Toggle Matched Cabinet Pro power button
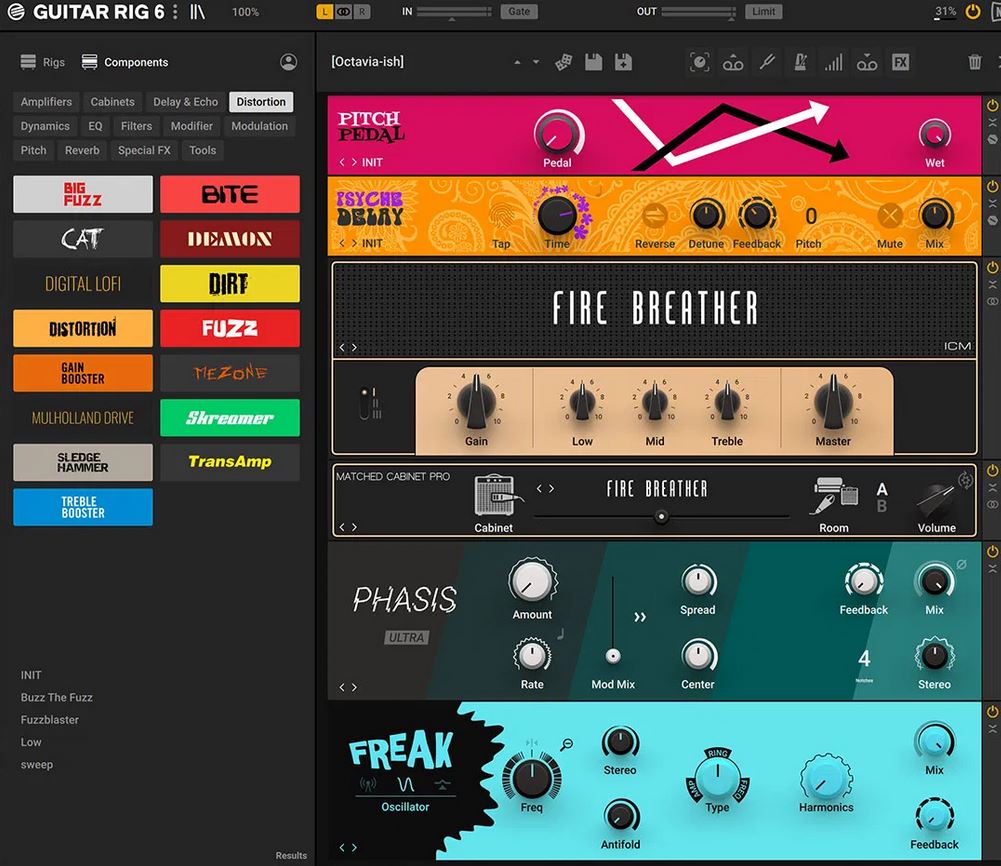The height and width of the screenshot is (866, 1001). click(x=993, y=470)
